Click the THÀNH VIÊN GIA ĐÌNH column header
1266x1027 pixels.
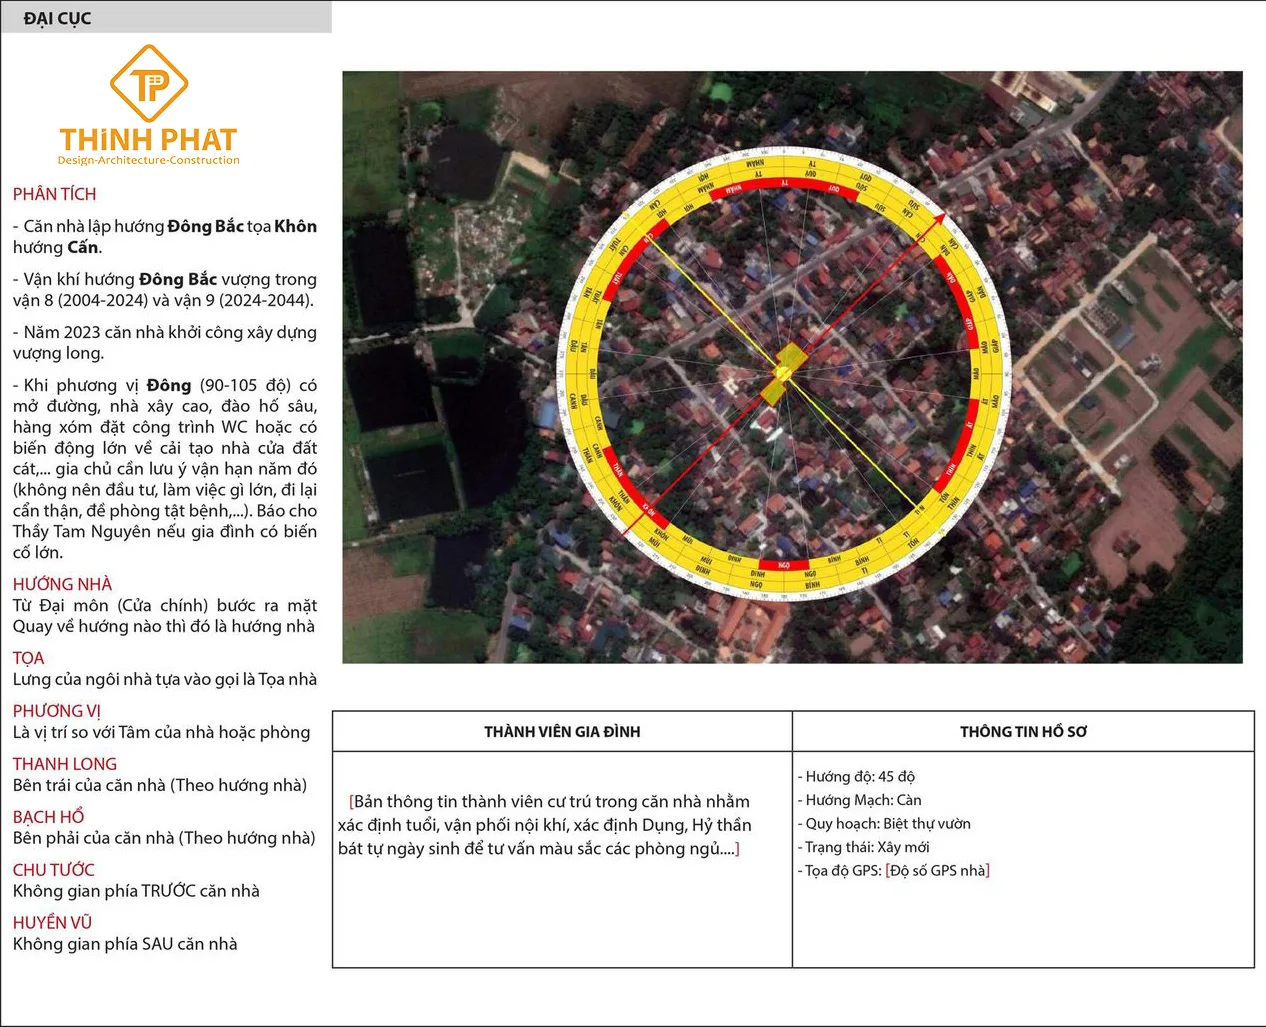pyautogui.click(x=562, y=732)
